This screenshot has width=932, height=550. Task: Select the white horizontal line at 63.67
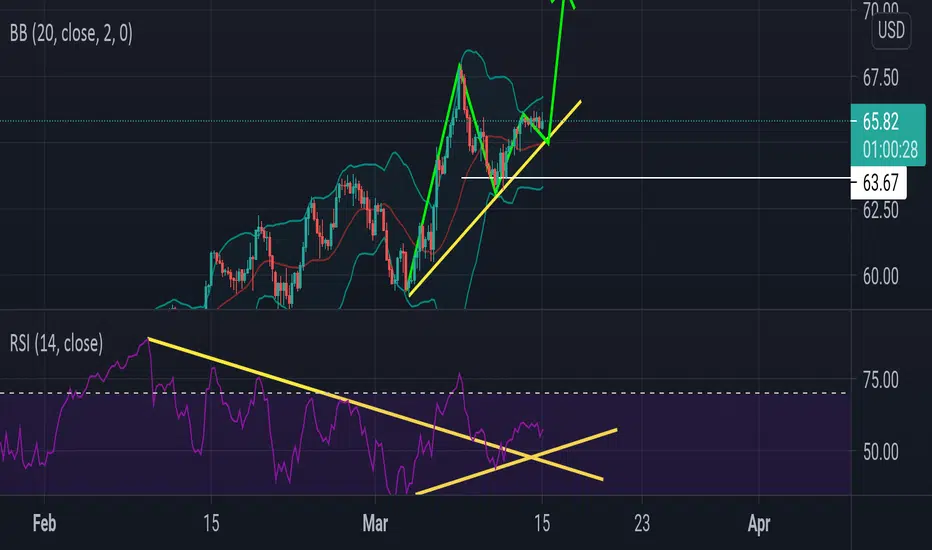656,178
